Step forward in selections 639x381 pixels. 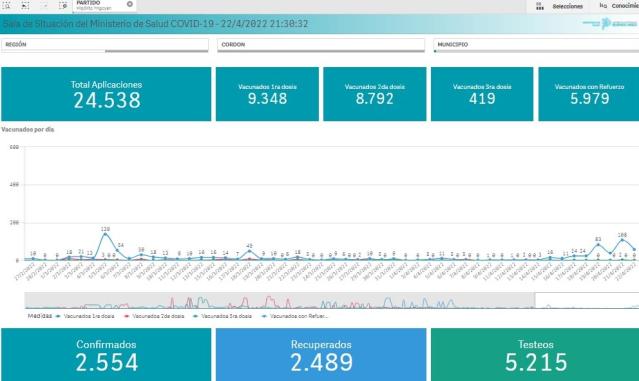point(44,6)
